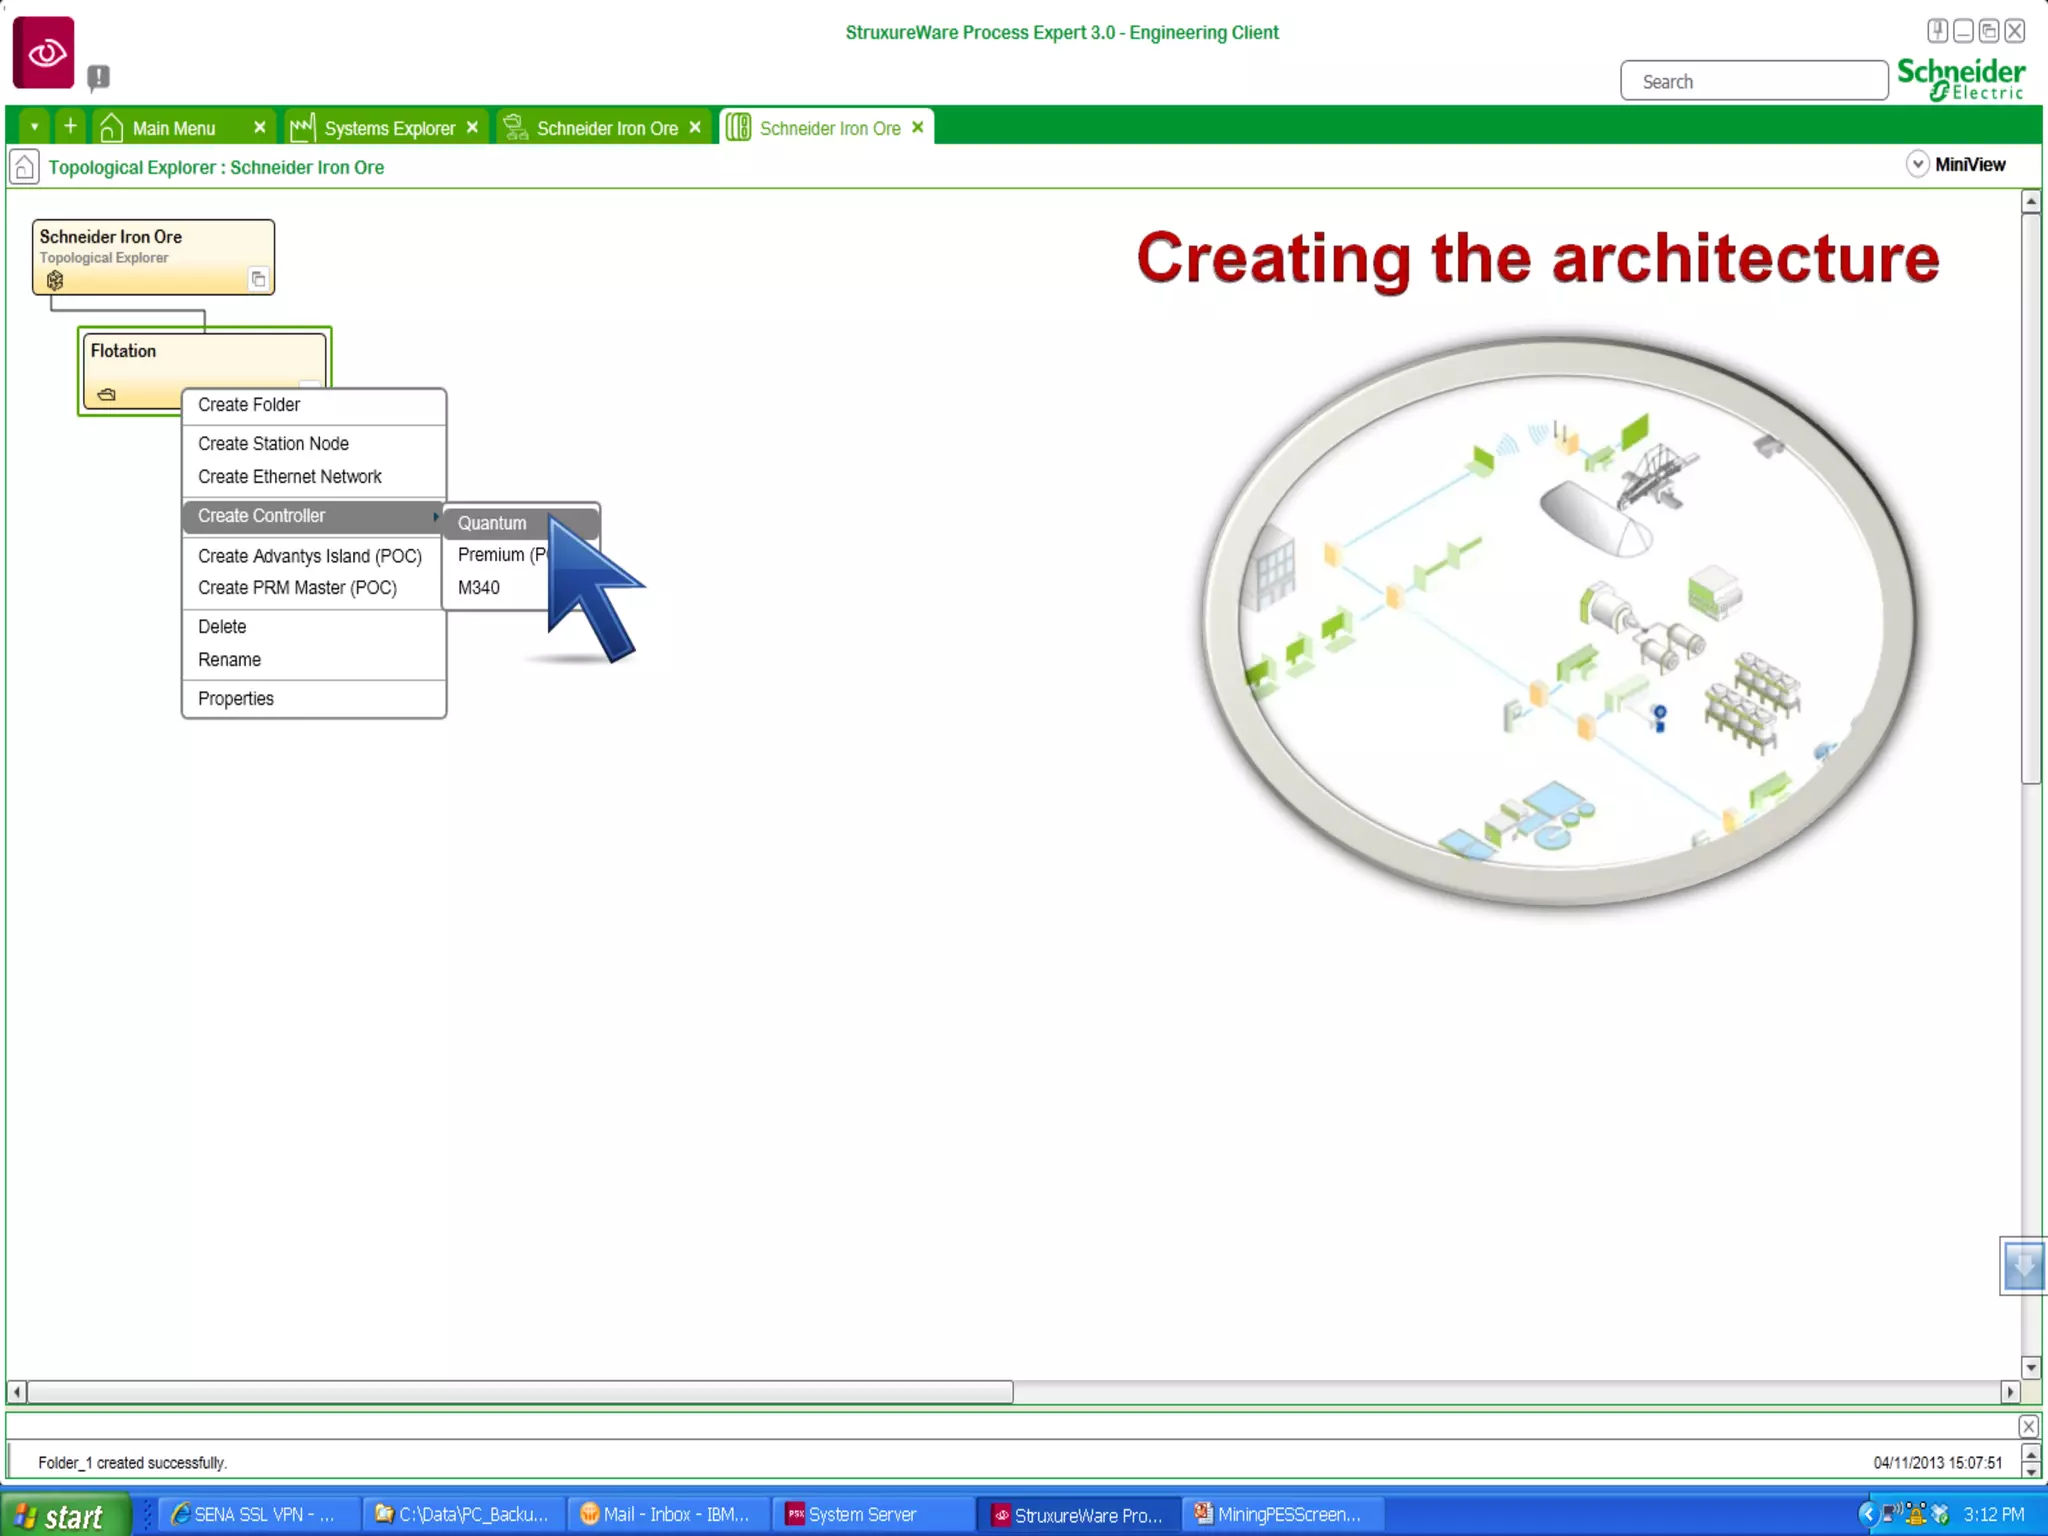Click the red eye application logo icon
This screenshot has width=2048, height=1536.
point(43,53)
